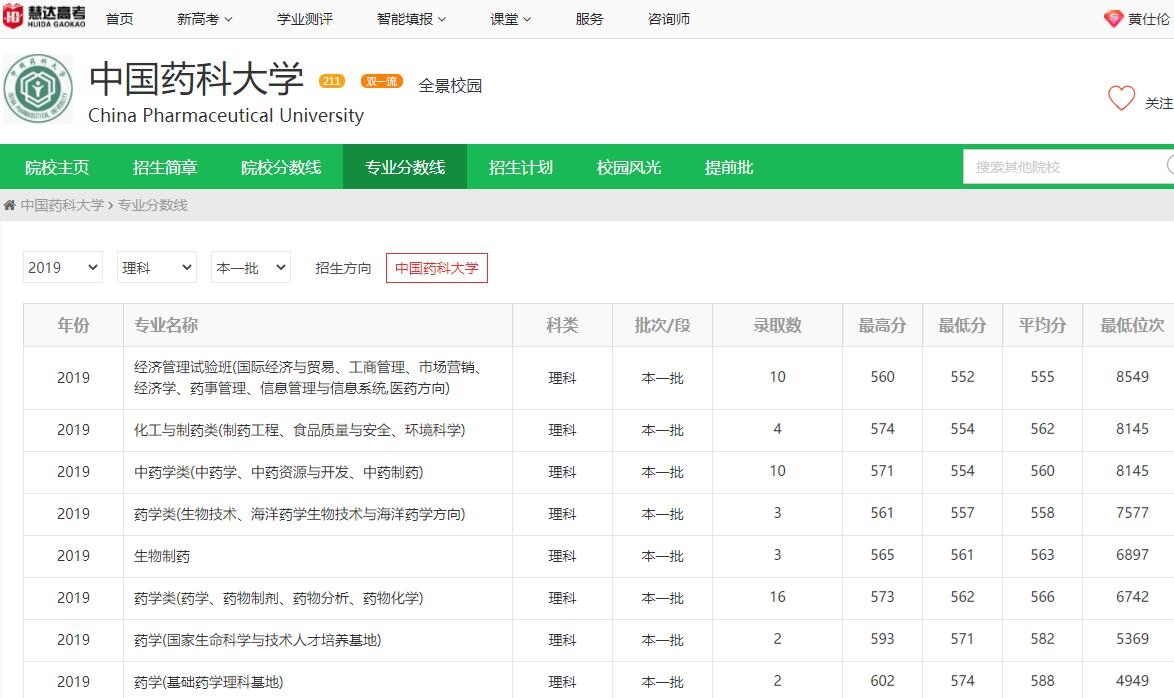Click the 最高分 column header
Screen dimensions: 1174x698
(x=882, y=325)
